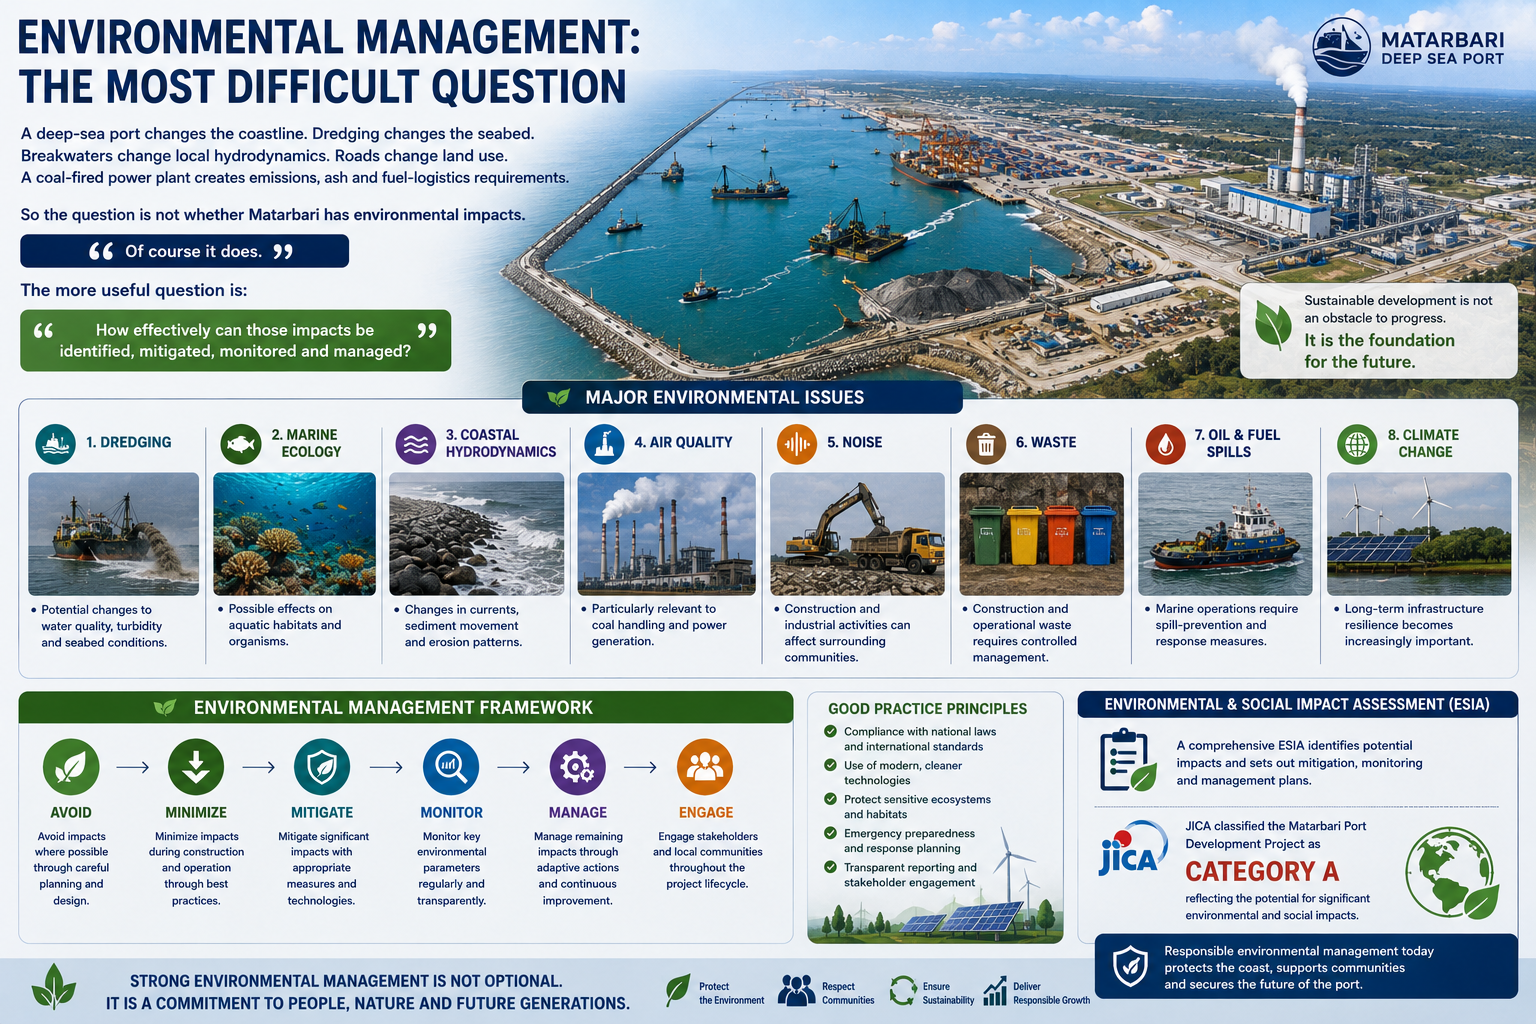This screenshot has height=1024, width=1536.
Task: Open the wind turbines and solar panels photo
Action: 1419,534
